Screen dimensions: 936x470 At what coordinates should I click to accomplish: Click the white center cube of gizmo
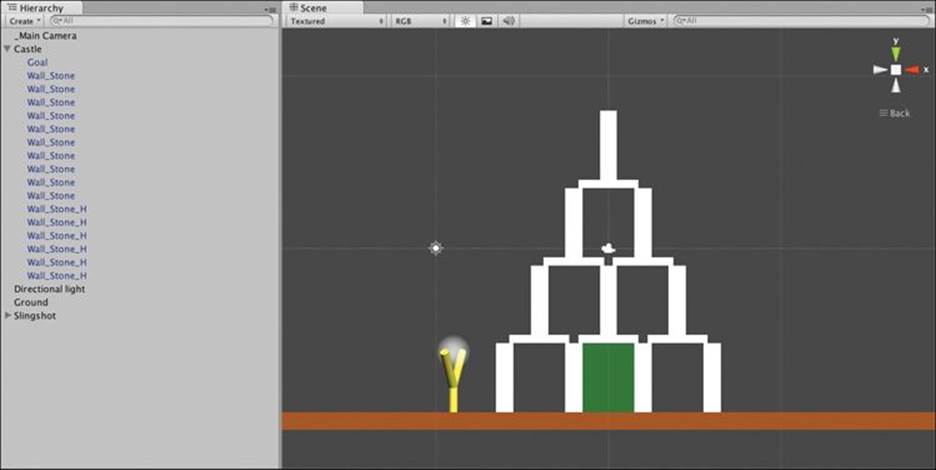(895, 70)
